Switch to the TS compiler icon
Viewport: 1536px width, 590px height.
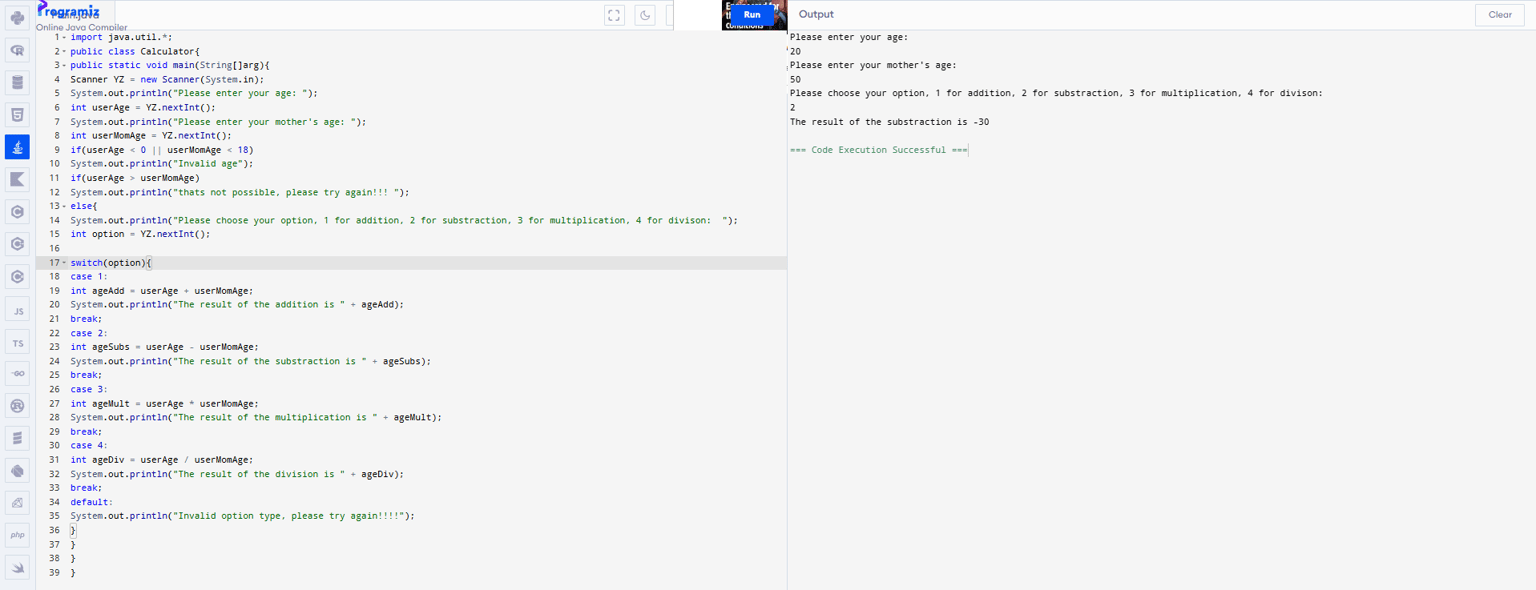pyautogui.click(x=17, y=343)
